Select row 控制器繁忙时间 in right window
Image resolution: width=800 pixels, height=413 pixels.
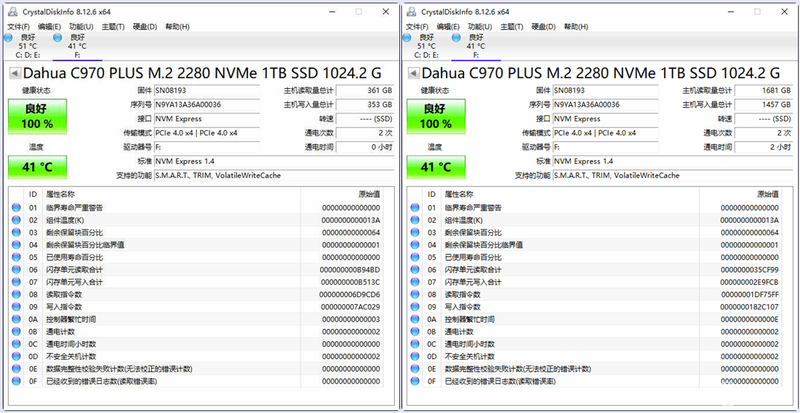pyautogui.click(x=595, y=319)
